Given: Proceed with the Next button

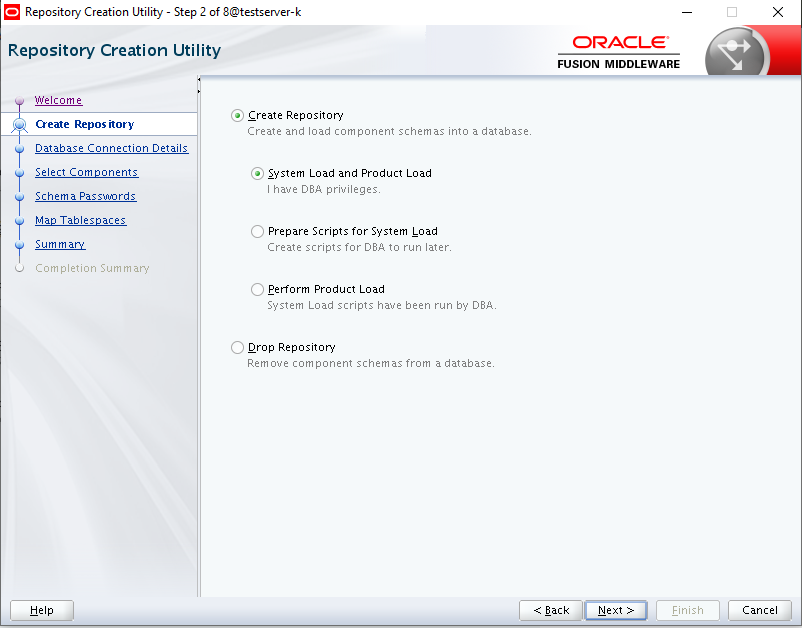Looking at the screenshot, I should click(x=616, y=610).
